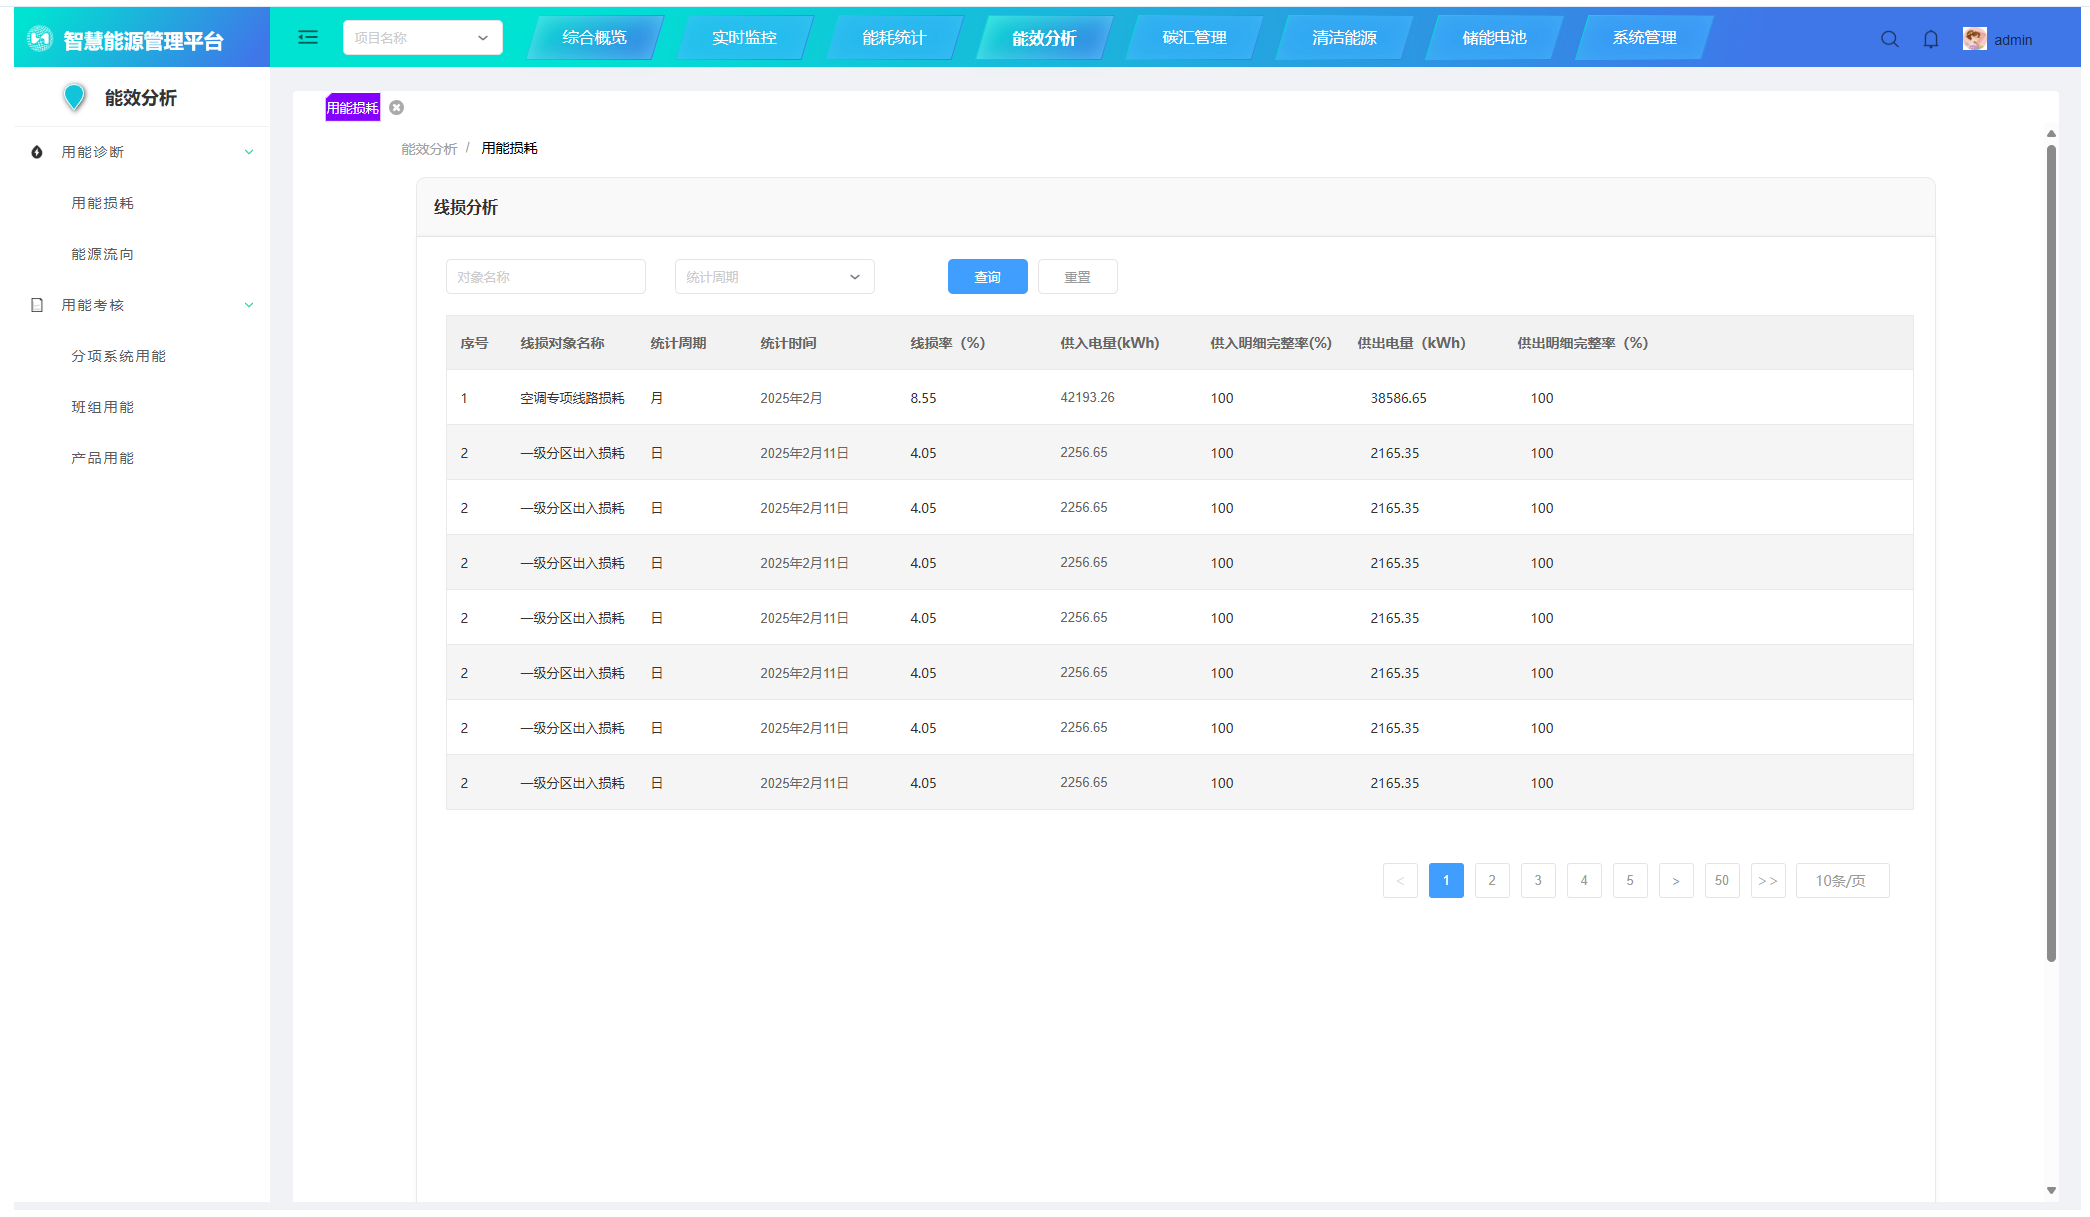Click the platform logo icon

[x=40, y=39]
